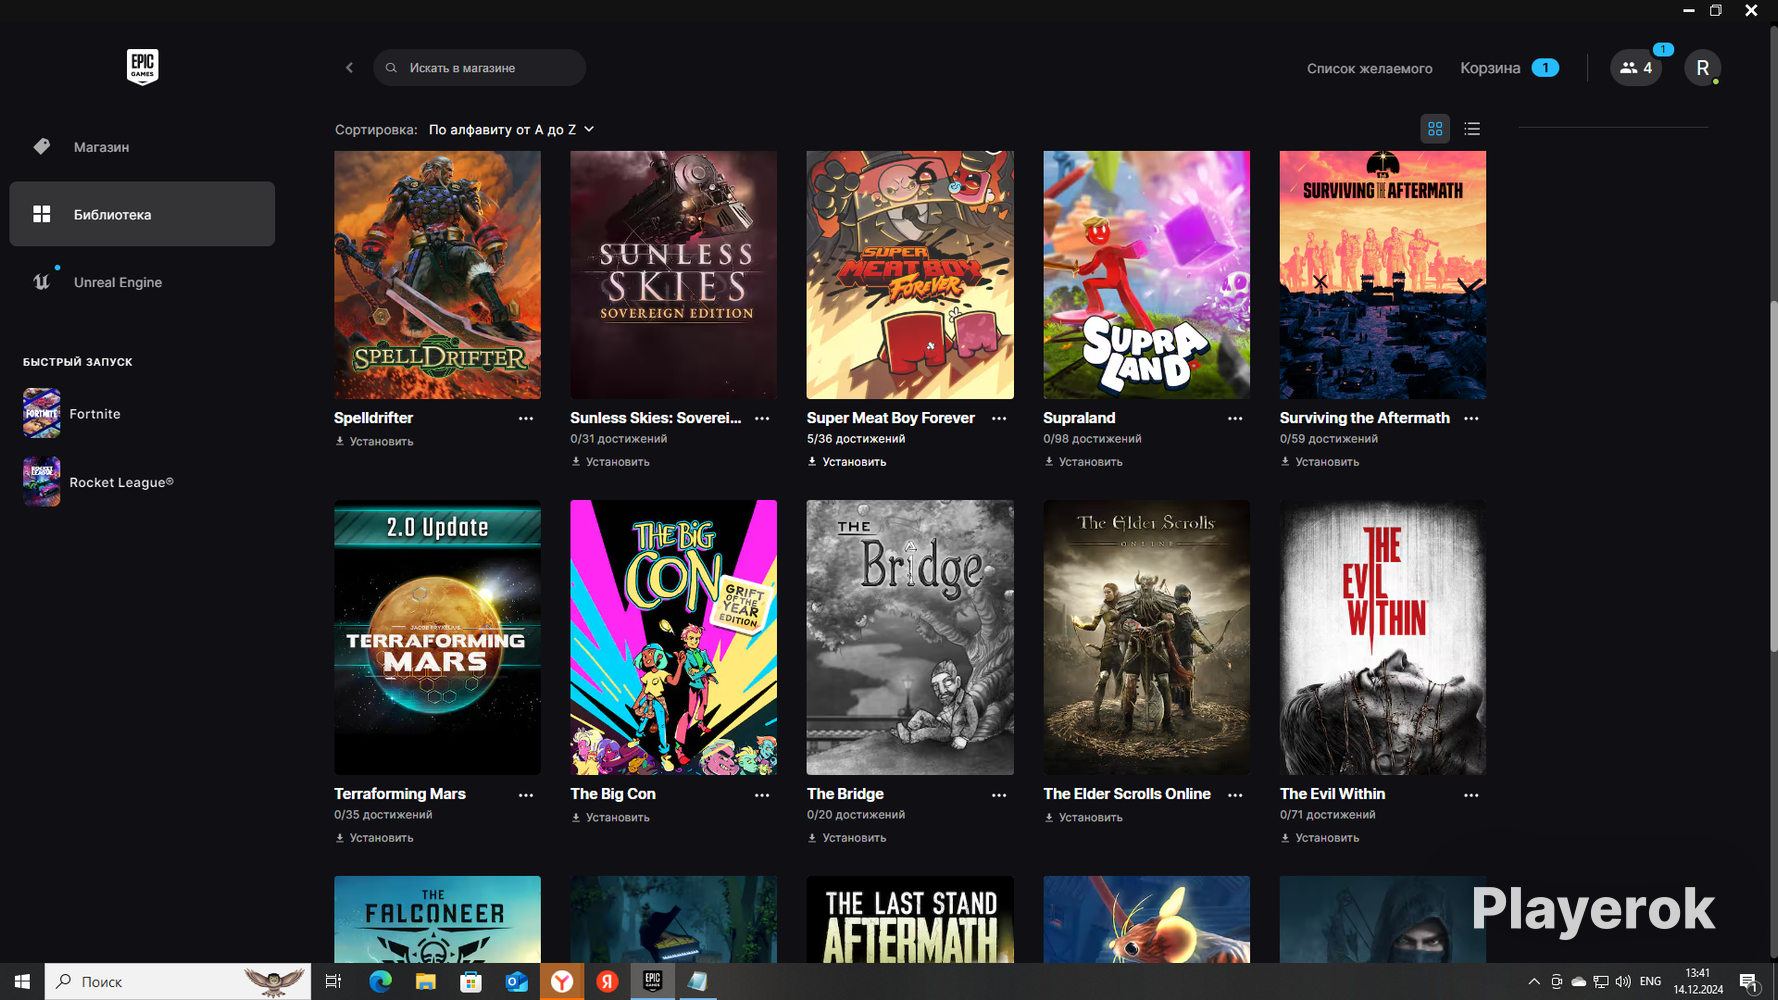Install Supraland via Установить
Screen dimensions: 1778x1000
tap(1083, 462)
